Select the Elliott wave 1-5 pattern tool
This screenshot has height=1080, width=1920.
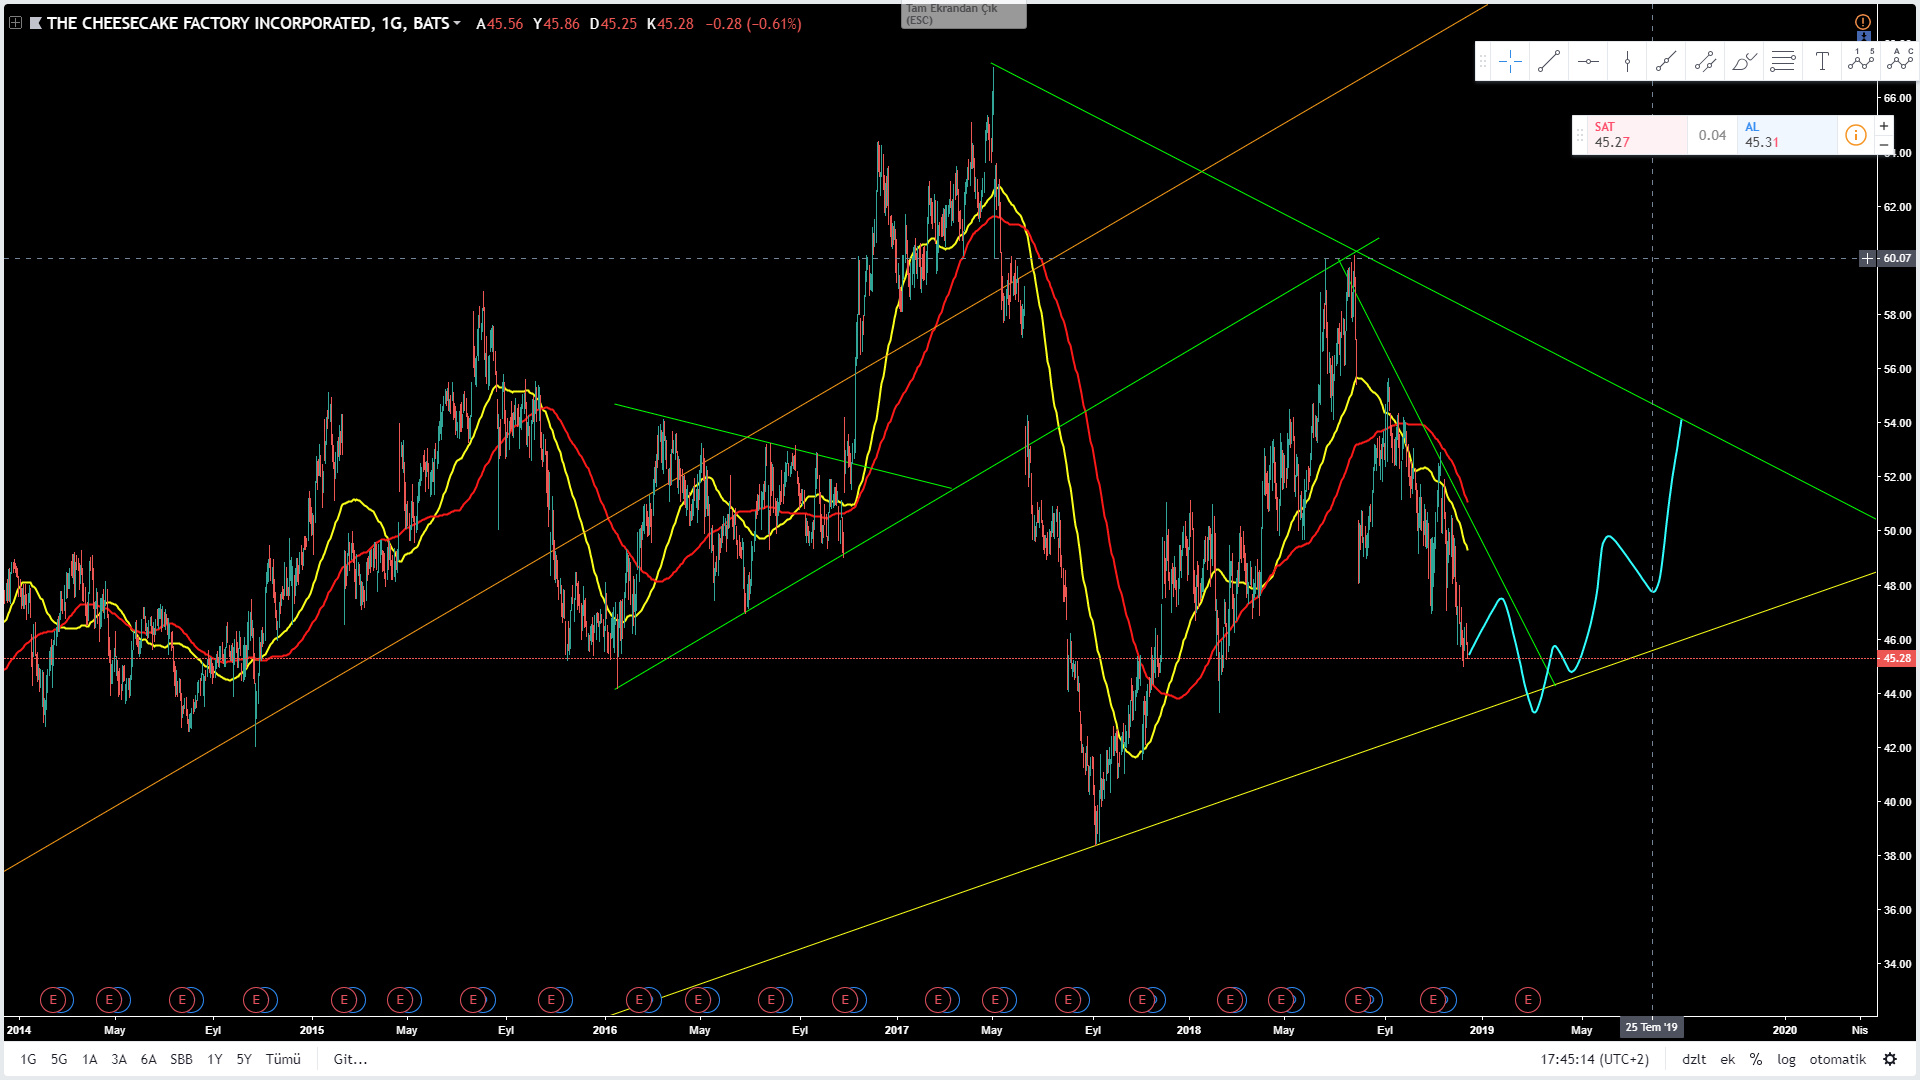(x=1861, y=60)
